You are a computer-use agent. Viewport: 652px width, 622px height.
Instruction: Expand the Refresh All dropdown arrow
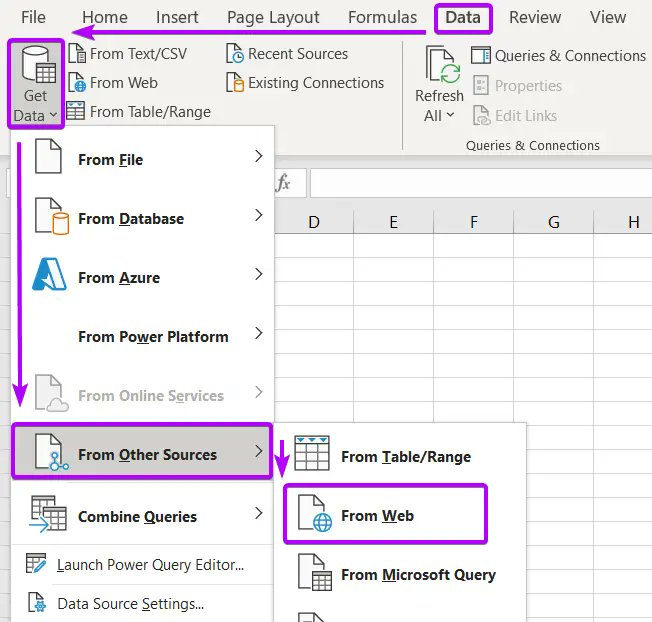[451, 115]
